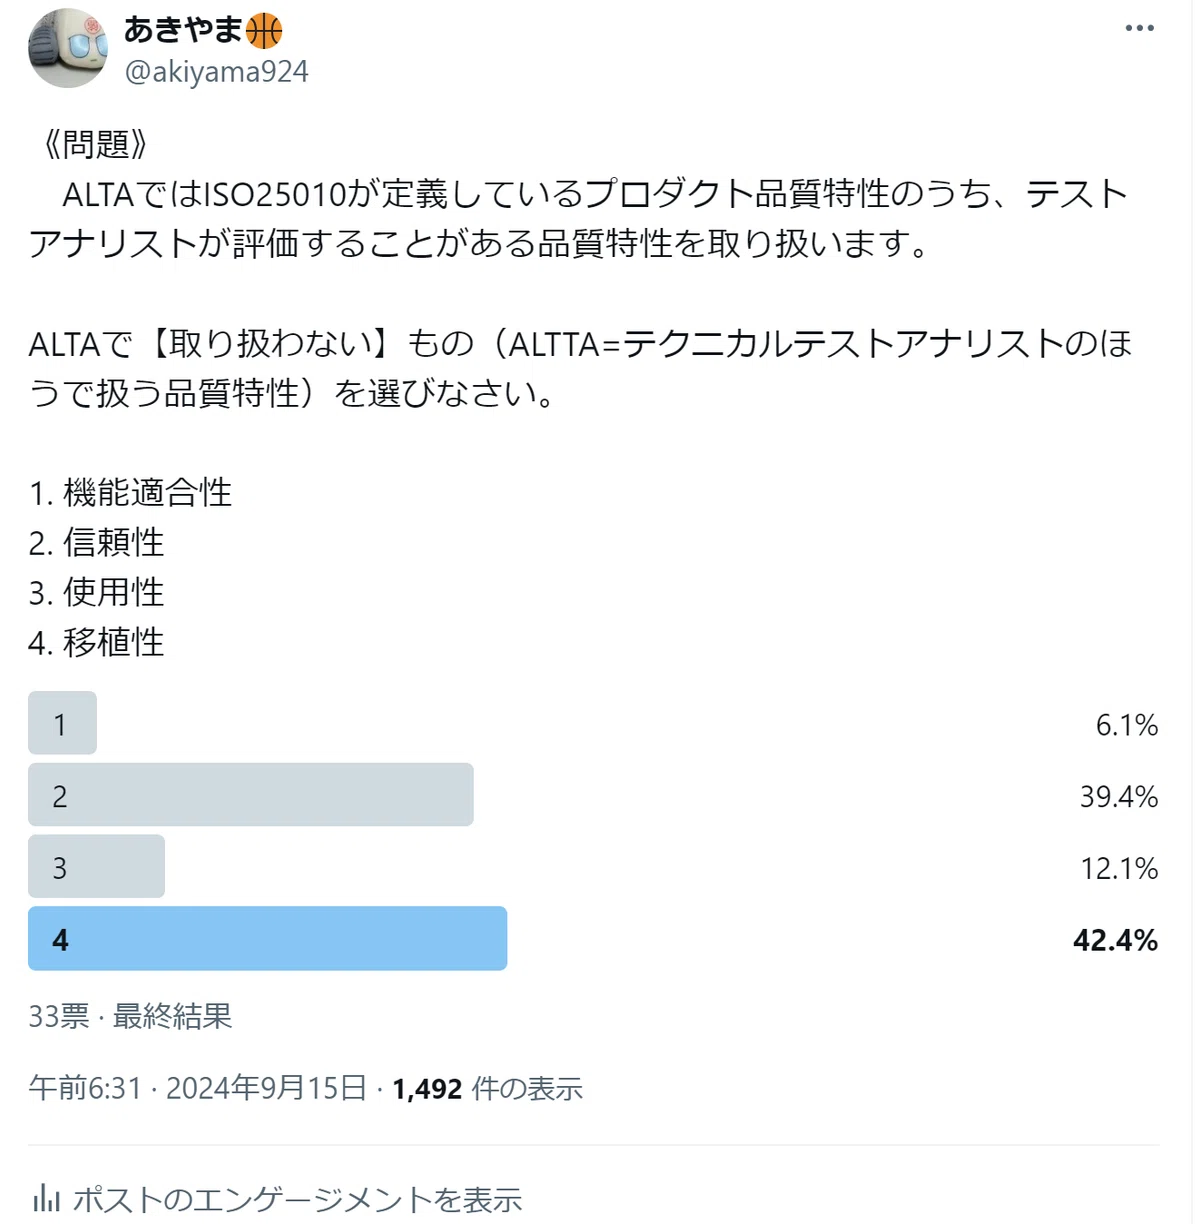Click the basketball emoji beside the name

tap(264, 31)
